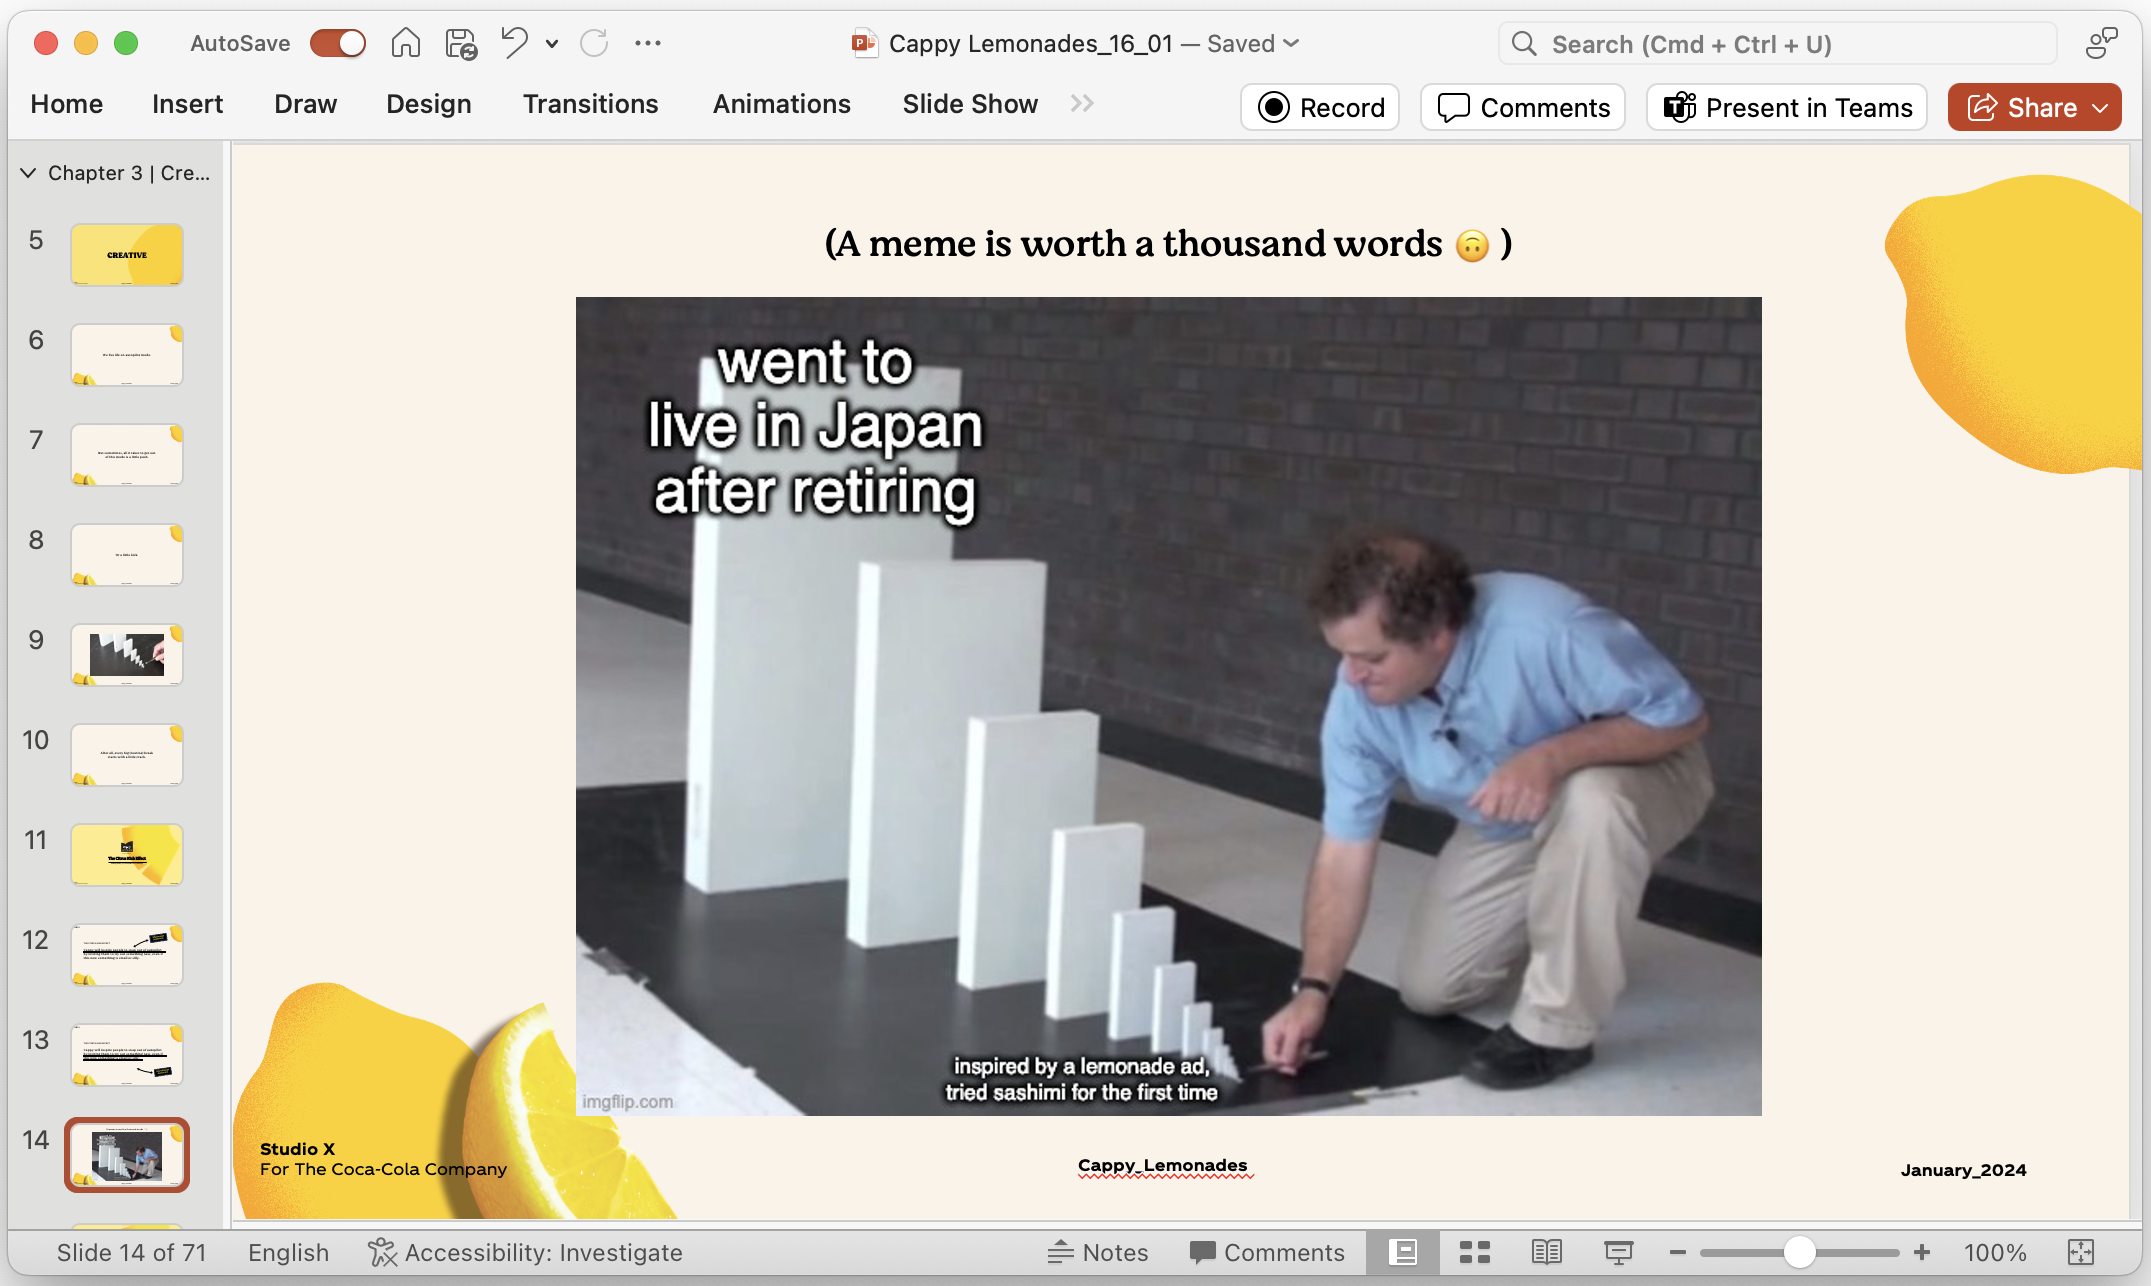
Task: Open the Design tab
Action: (428, 104)
